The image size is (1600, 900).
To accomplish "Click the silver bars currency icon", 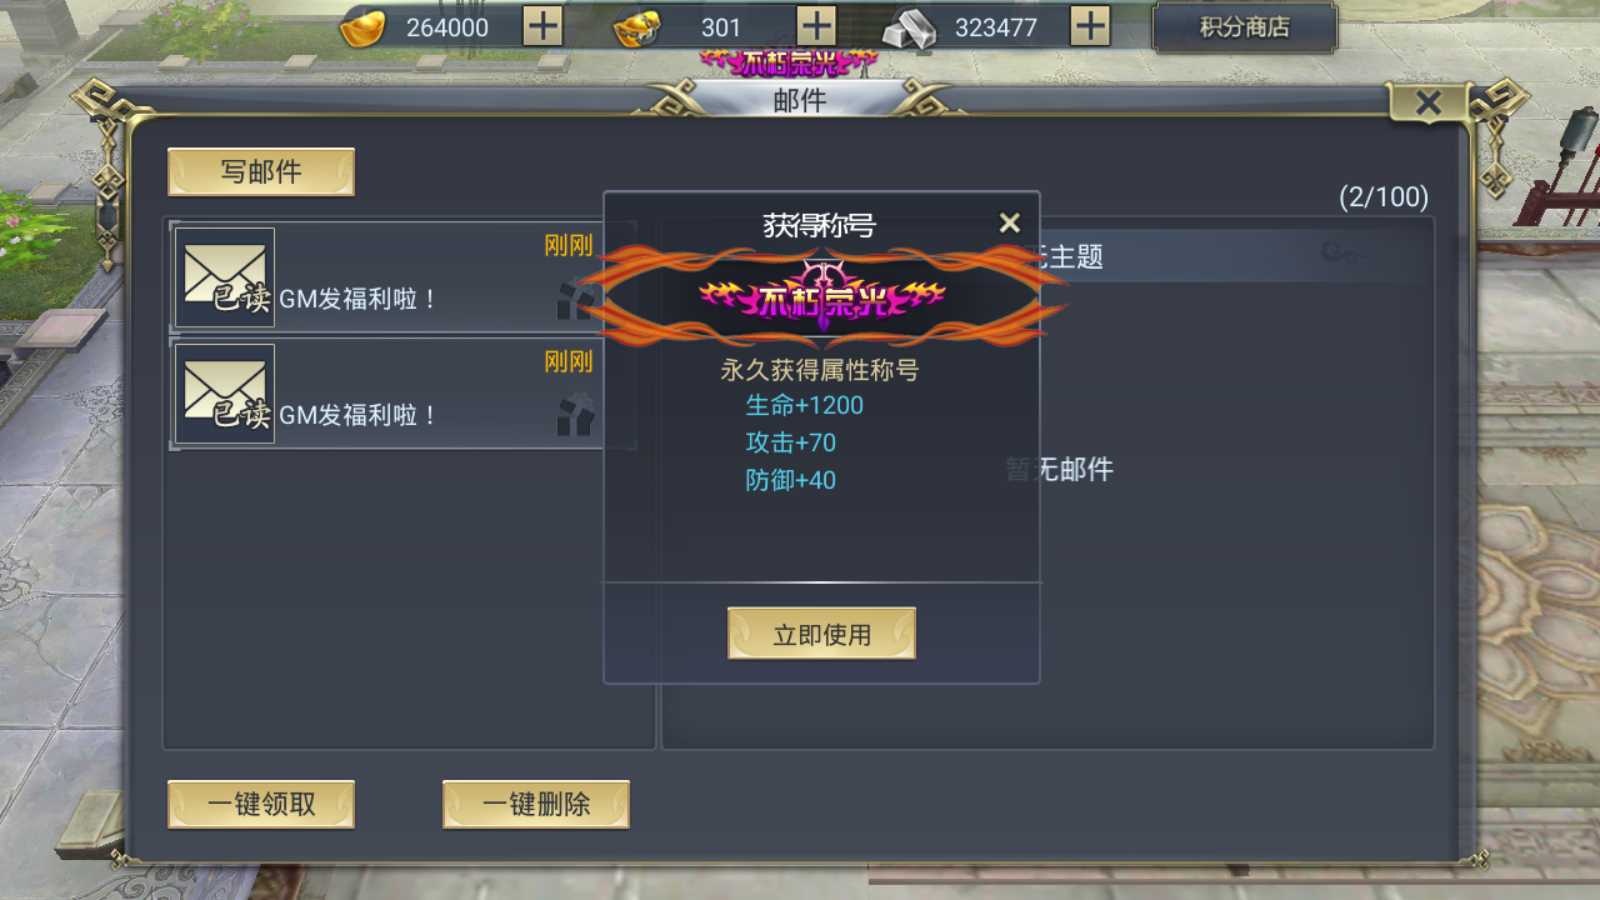I will [909, 28].
